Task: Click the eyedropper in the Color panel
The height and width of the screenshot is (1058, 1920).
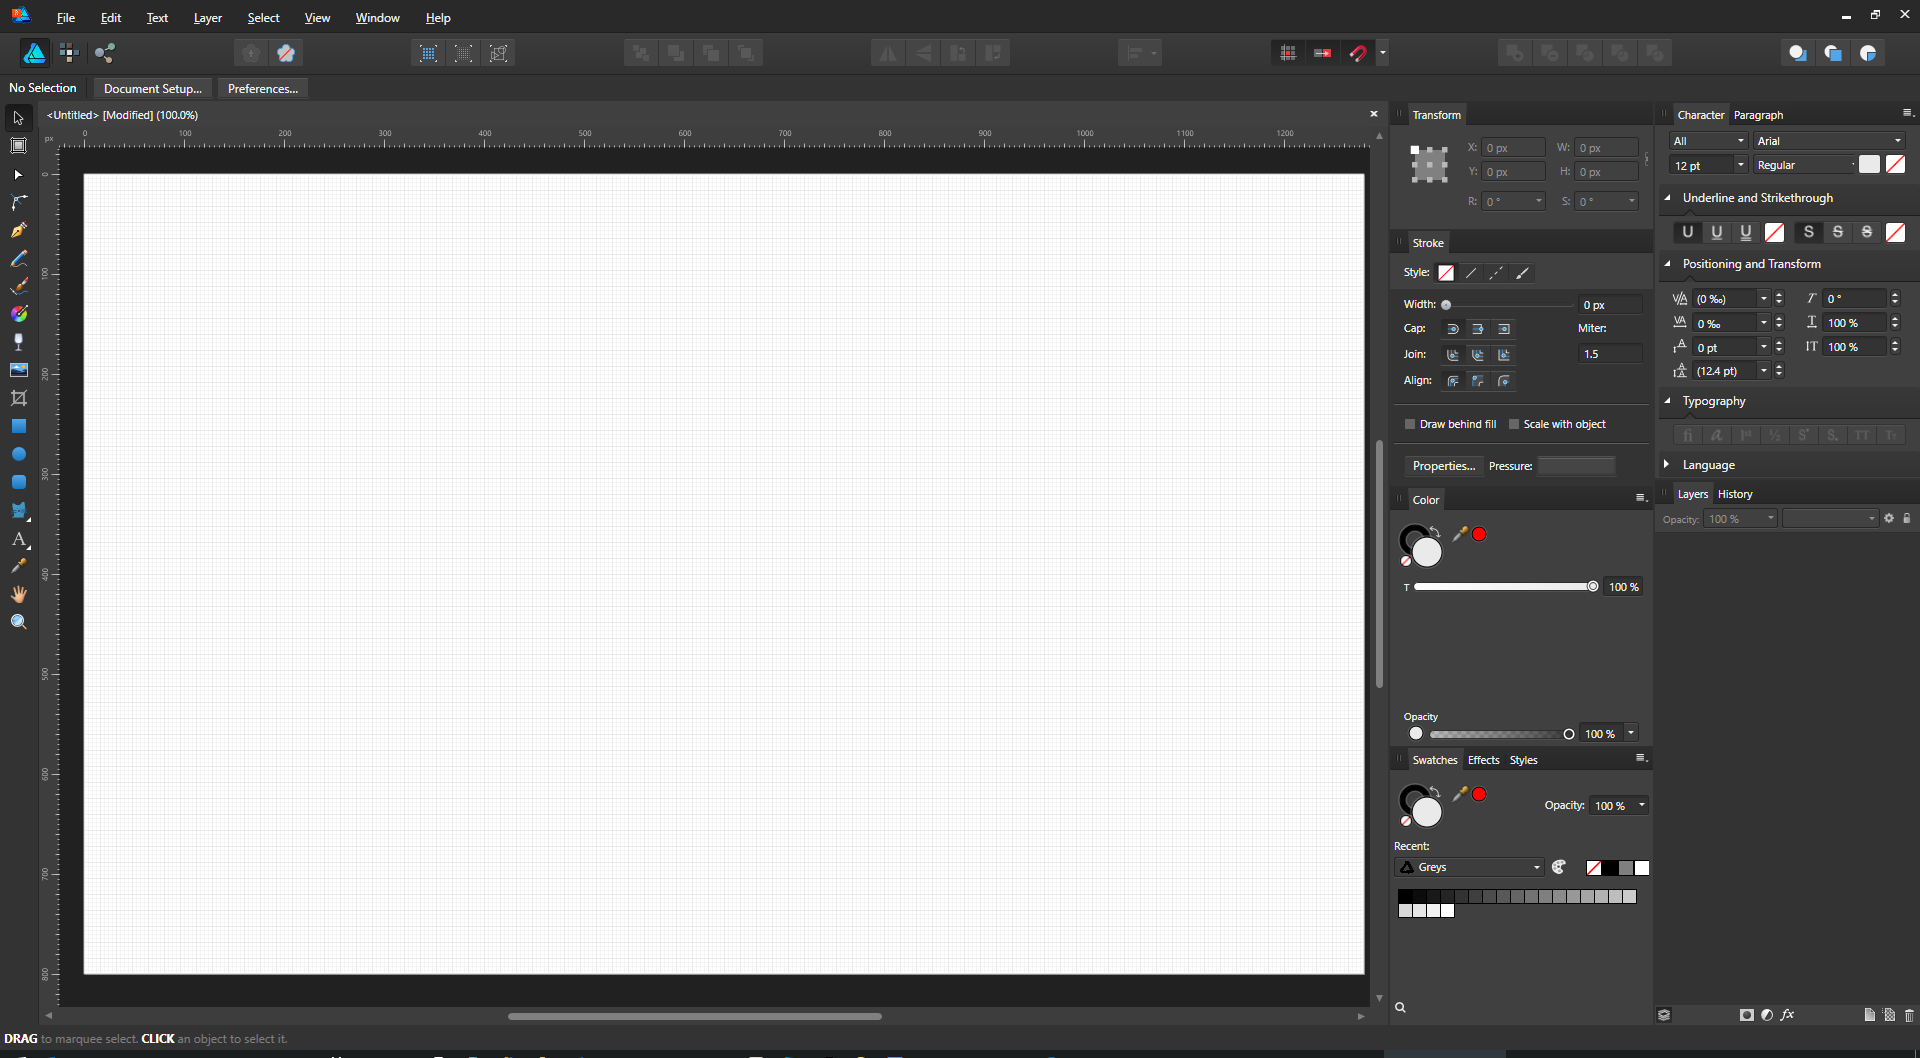Action: (x=1460, y=534)
